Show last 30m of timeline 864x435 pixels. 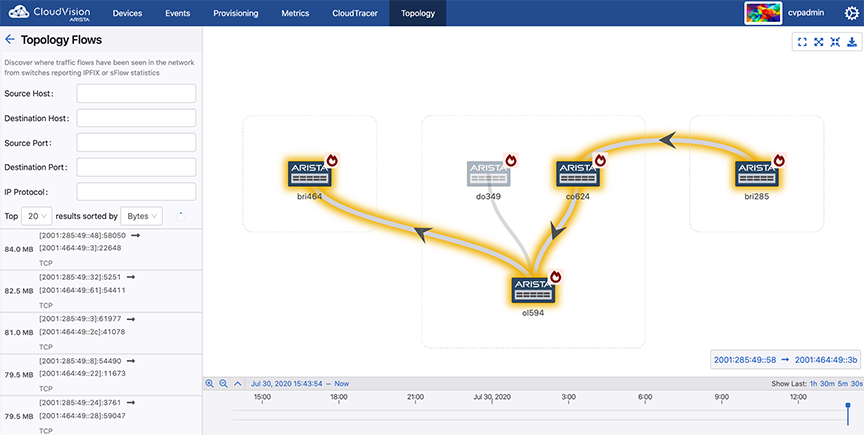pyautogui.click(x=827, y=384)
